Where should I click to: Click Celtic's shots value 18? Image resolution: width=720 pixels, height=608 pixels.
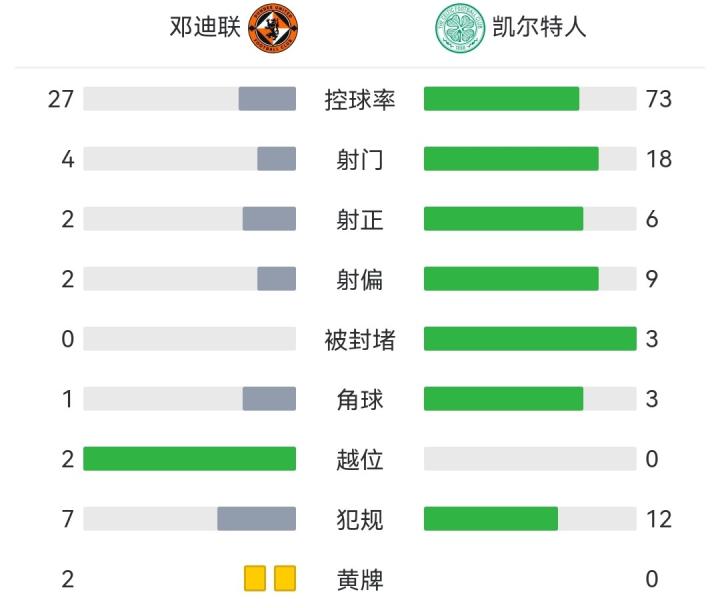pyautogui.click(x=659, y=159)
